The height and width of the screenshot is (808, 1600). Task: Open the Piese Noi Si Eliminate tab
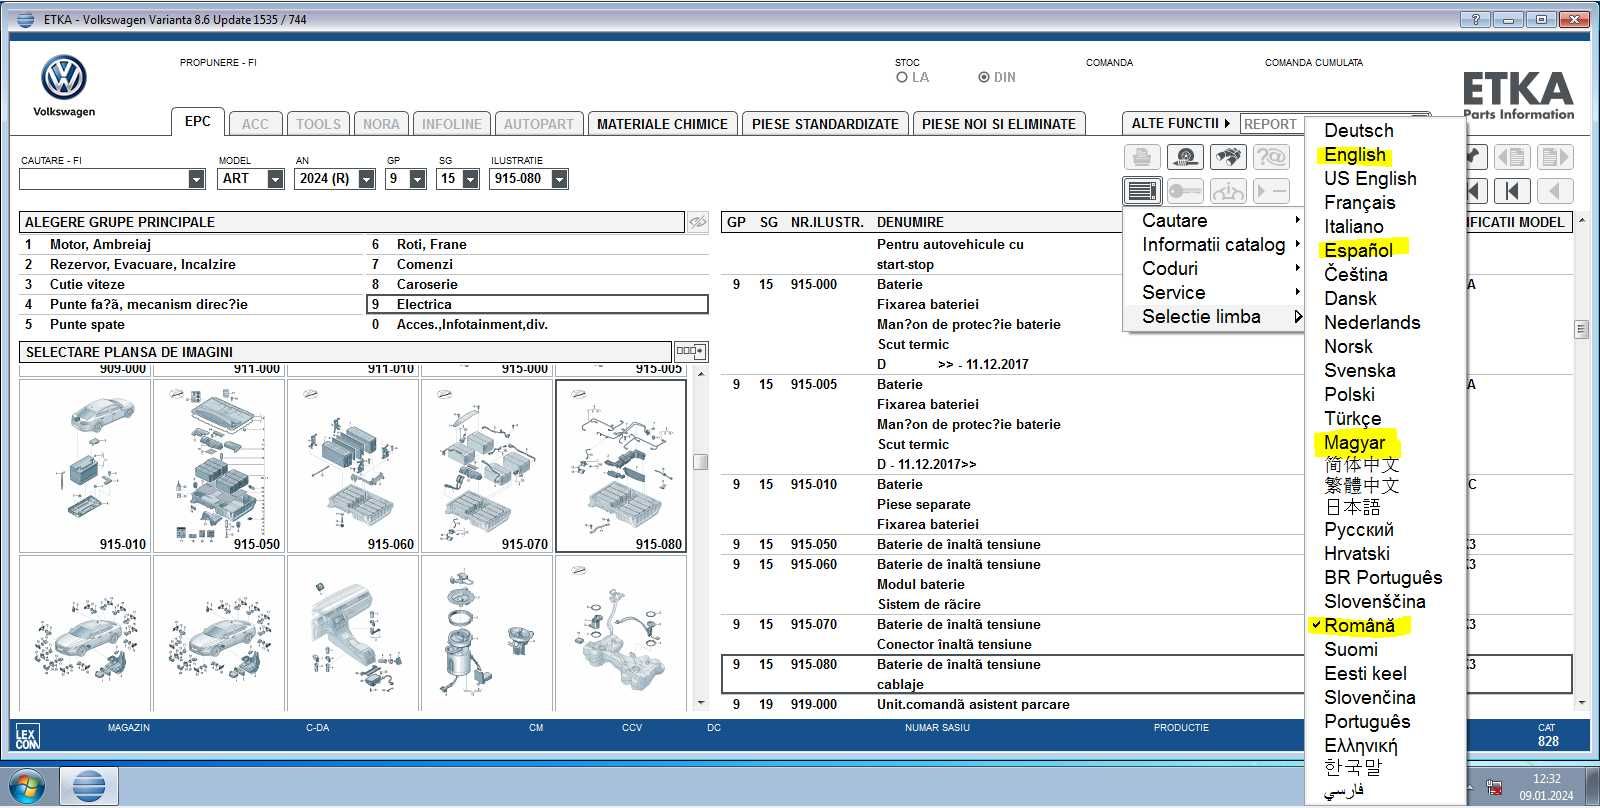[999, 124]
